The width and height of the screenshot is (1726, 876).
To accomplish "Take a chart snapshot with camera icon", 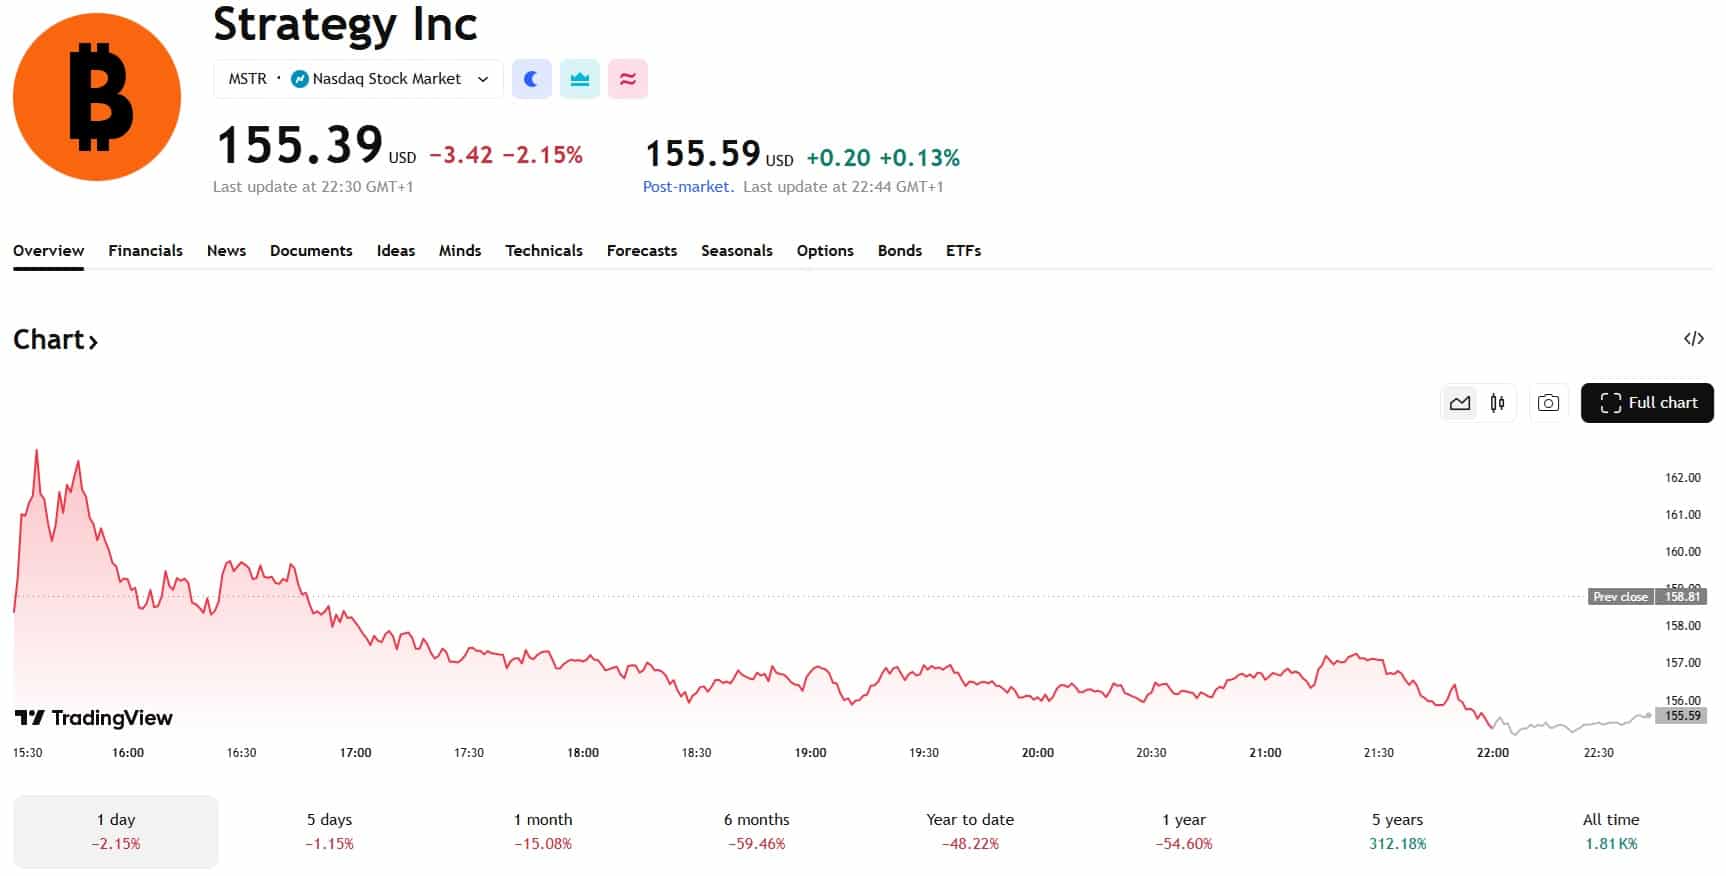I will [1548, 403].
